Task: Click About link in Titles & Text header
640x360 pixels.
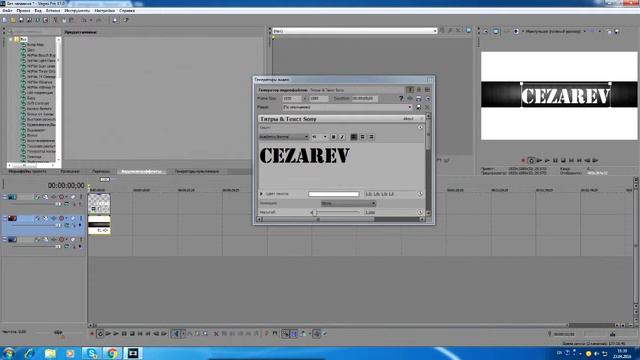Action: (x=408, y=119)
